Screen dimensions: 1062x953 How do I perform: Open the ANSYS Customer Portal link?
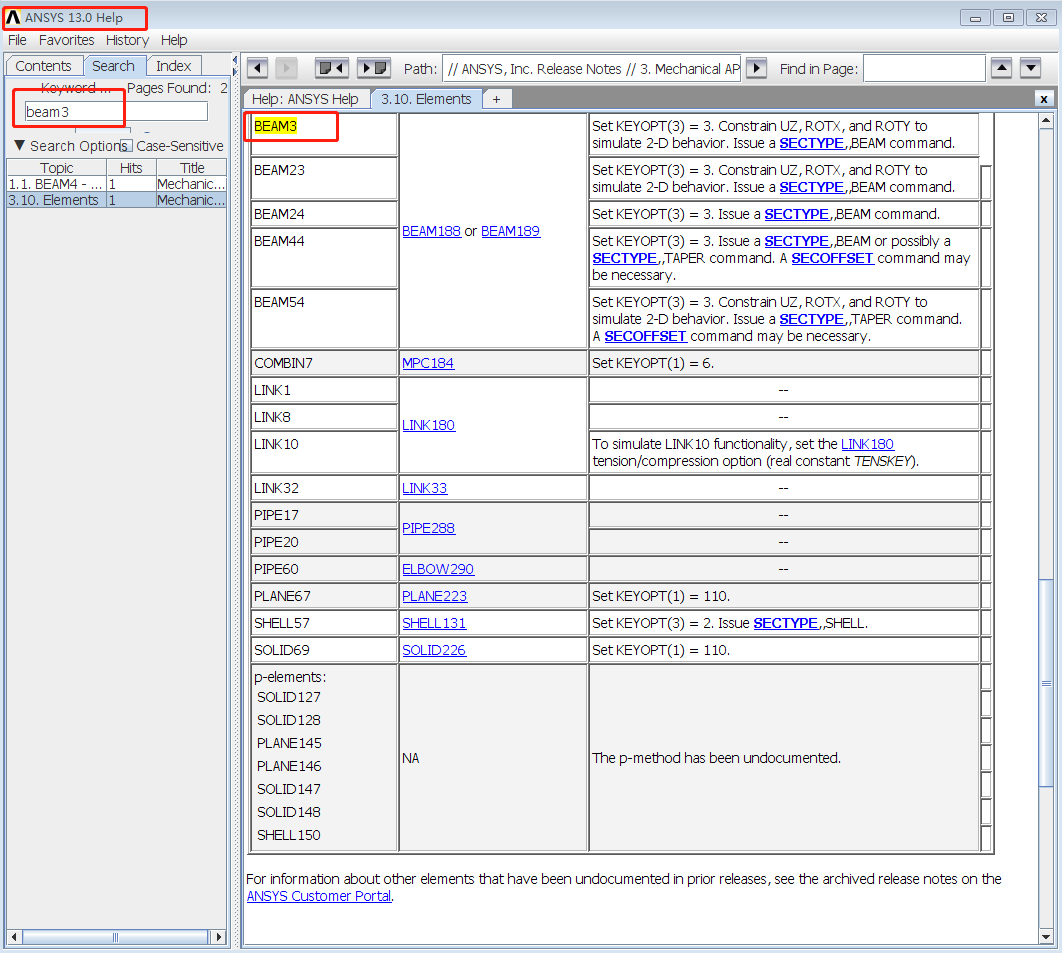319,896
